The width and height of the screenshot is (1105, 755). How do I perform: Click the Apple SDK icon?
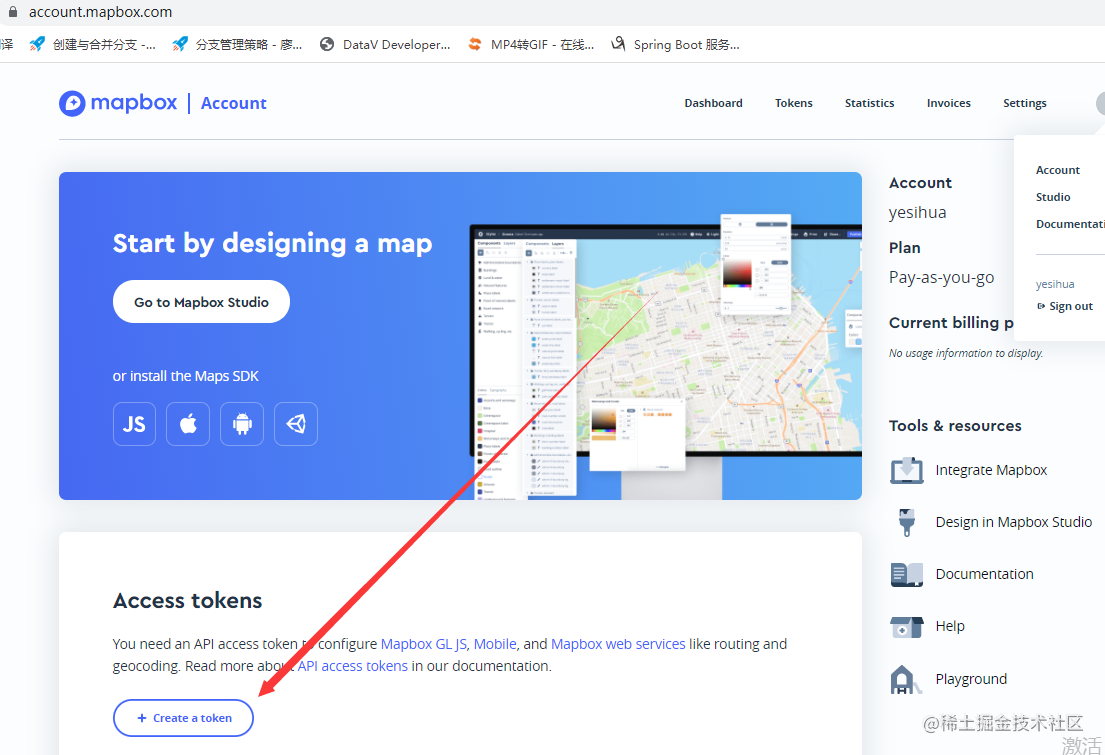[x=188, y=423]
